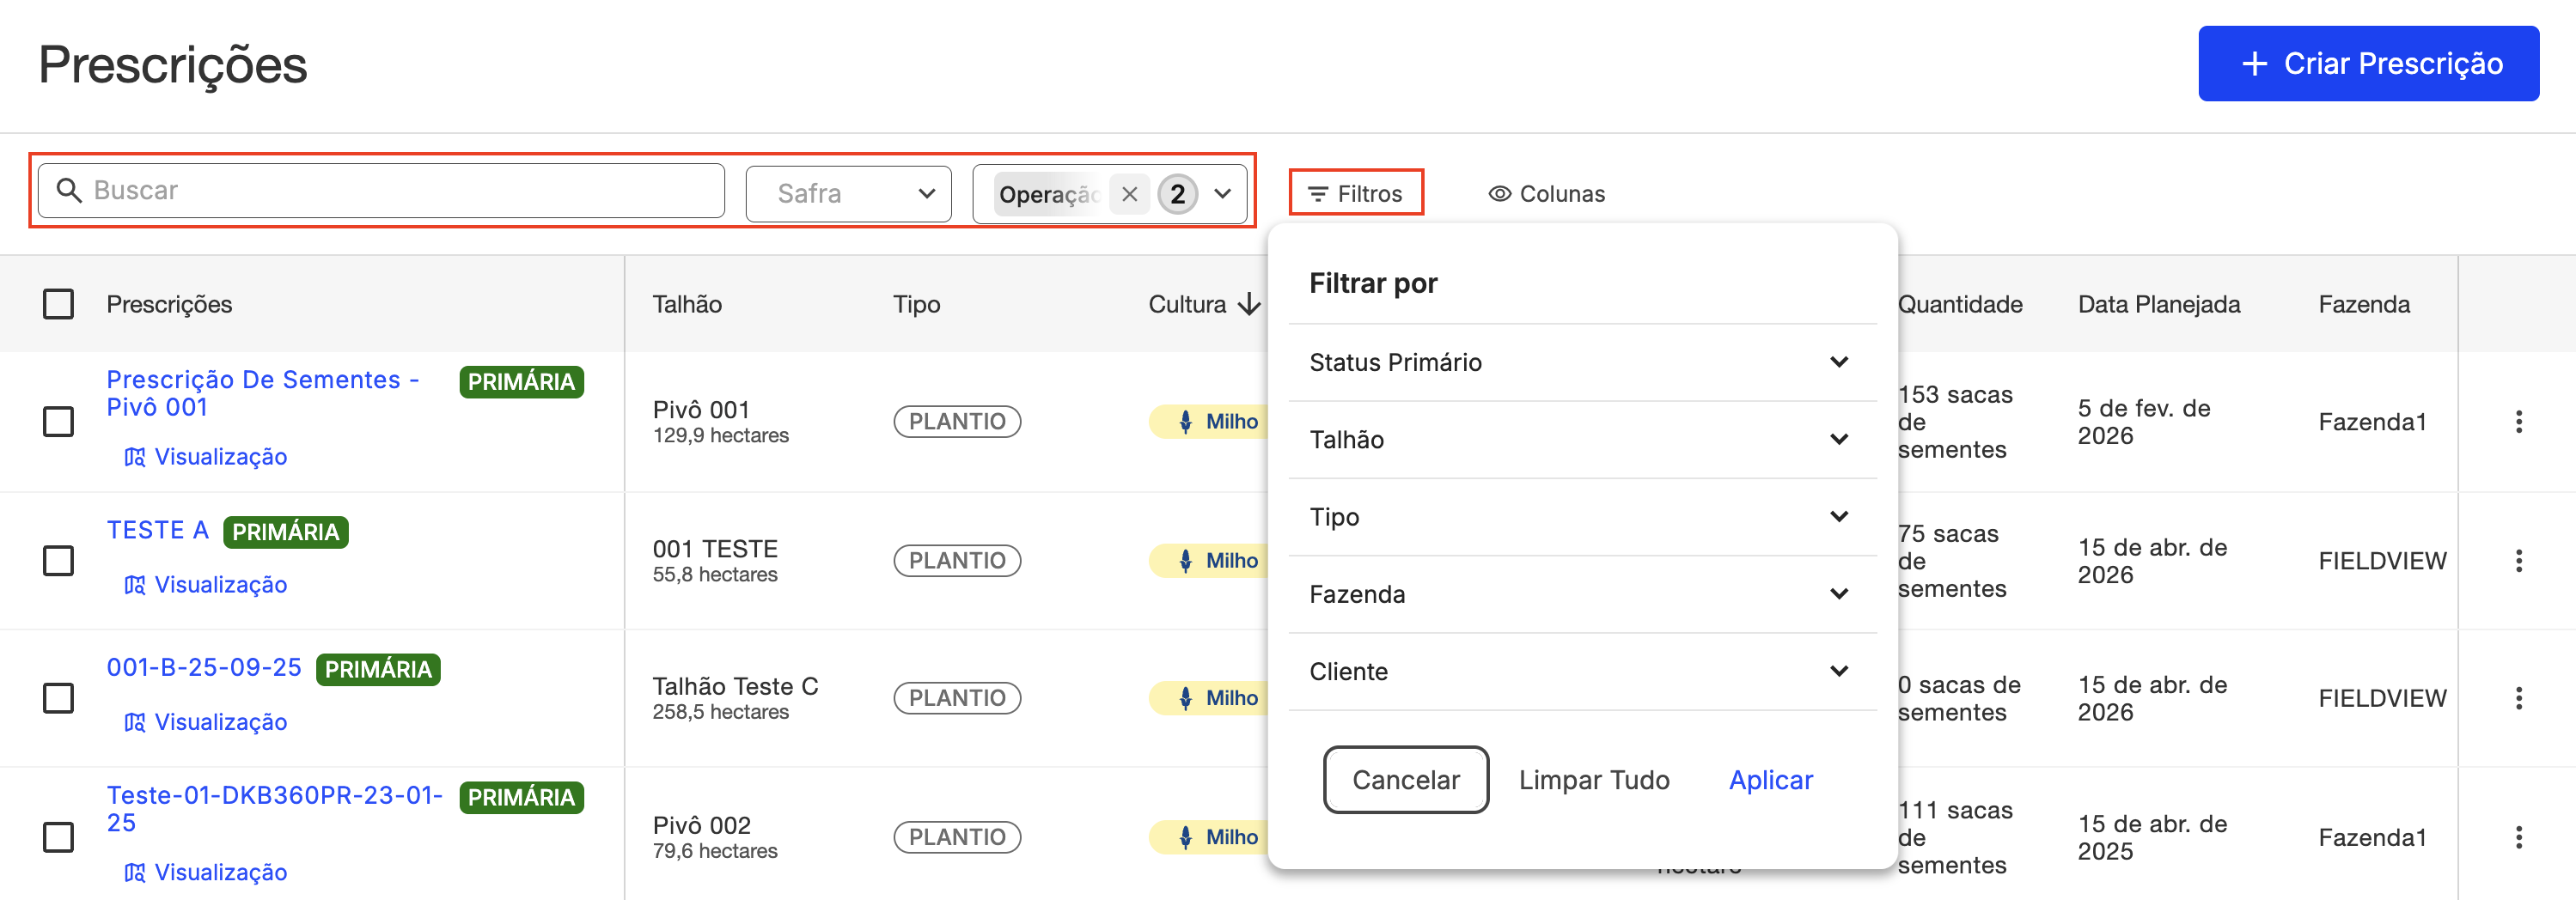Click the Cancelar button
Image resolution: width=2576 pixels, height=900 pixels.
tap(1405, 780)
